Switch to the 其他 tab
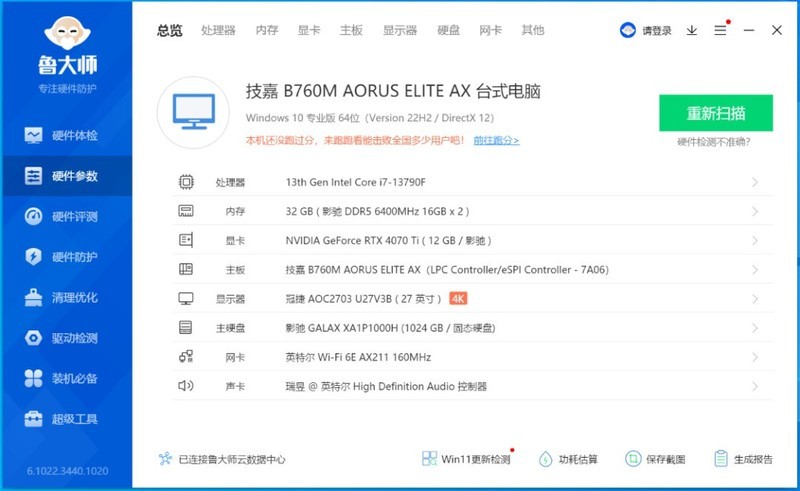800x491 pixels. 533,31
